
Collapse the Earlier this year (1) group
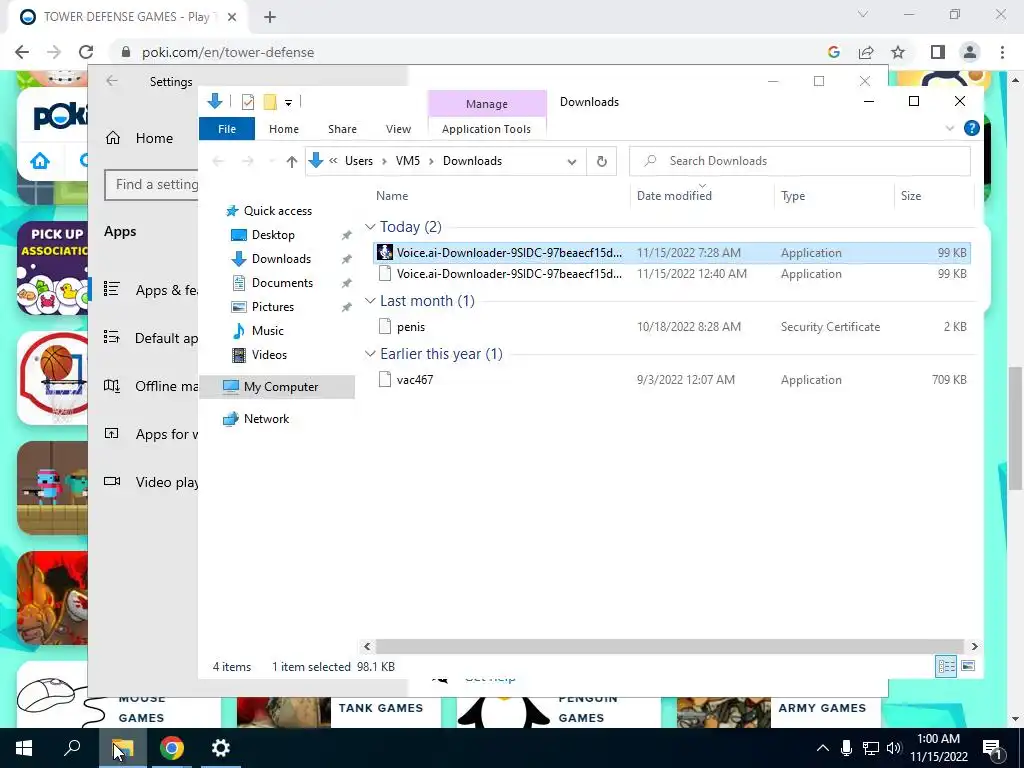pyautogui.click(x=370, y=353)
